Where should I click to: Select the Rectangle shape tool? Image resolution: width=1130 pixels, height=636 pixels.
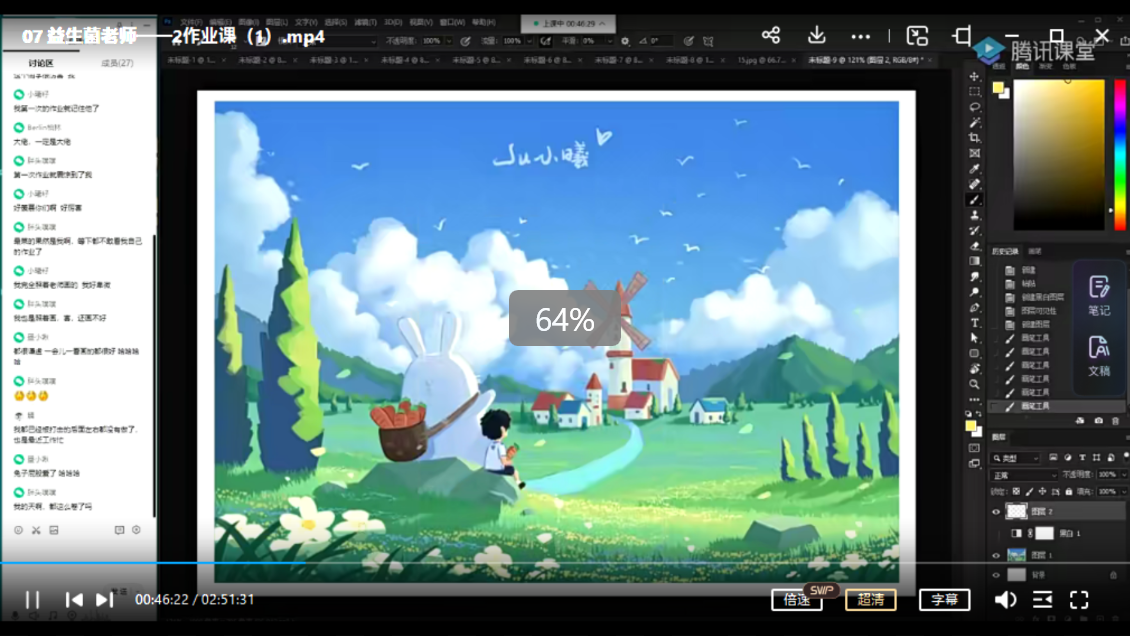[974, 354]
